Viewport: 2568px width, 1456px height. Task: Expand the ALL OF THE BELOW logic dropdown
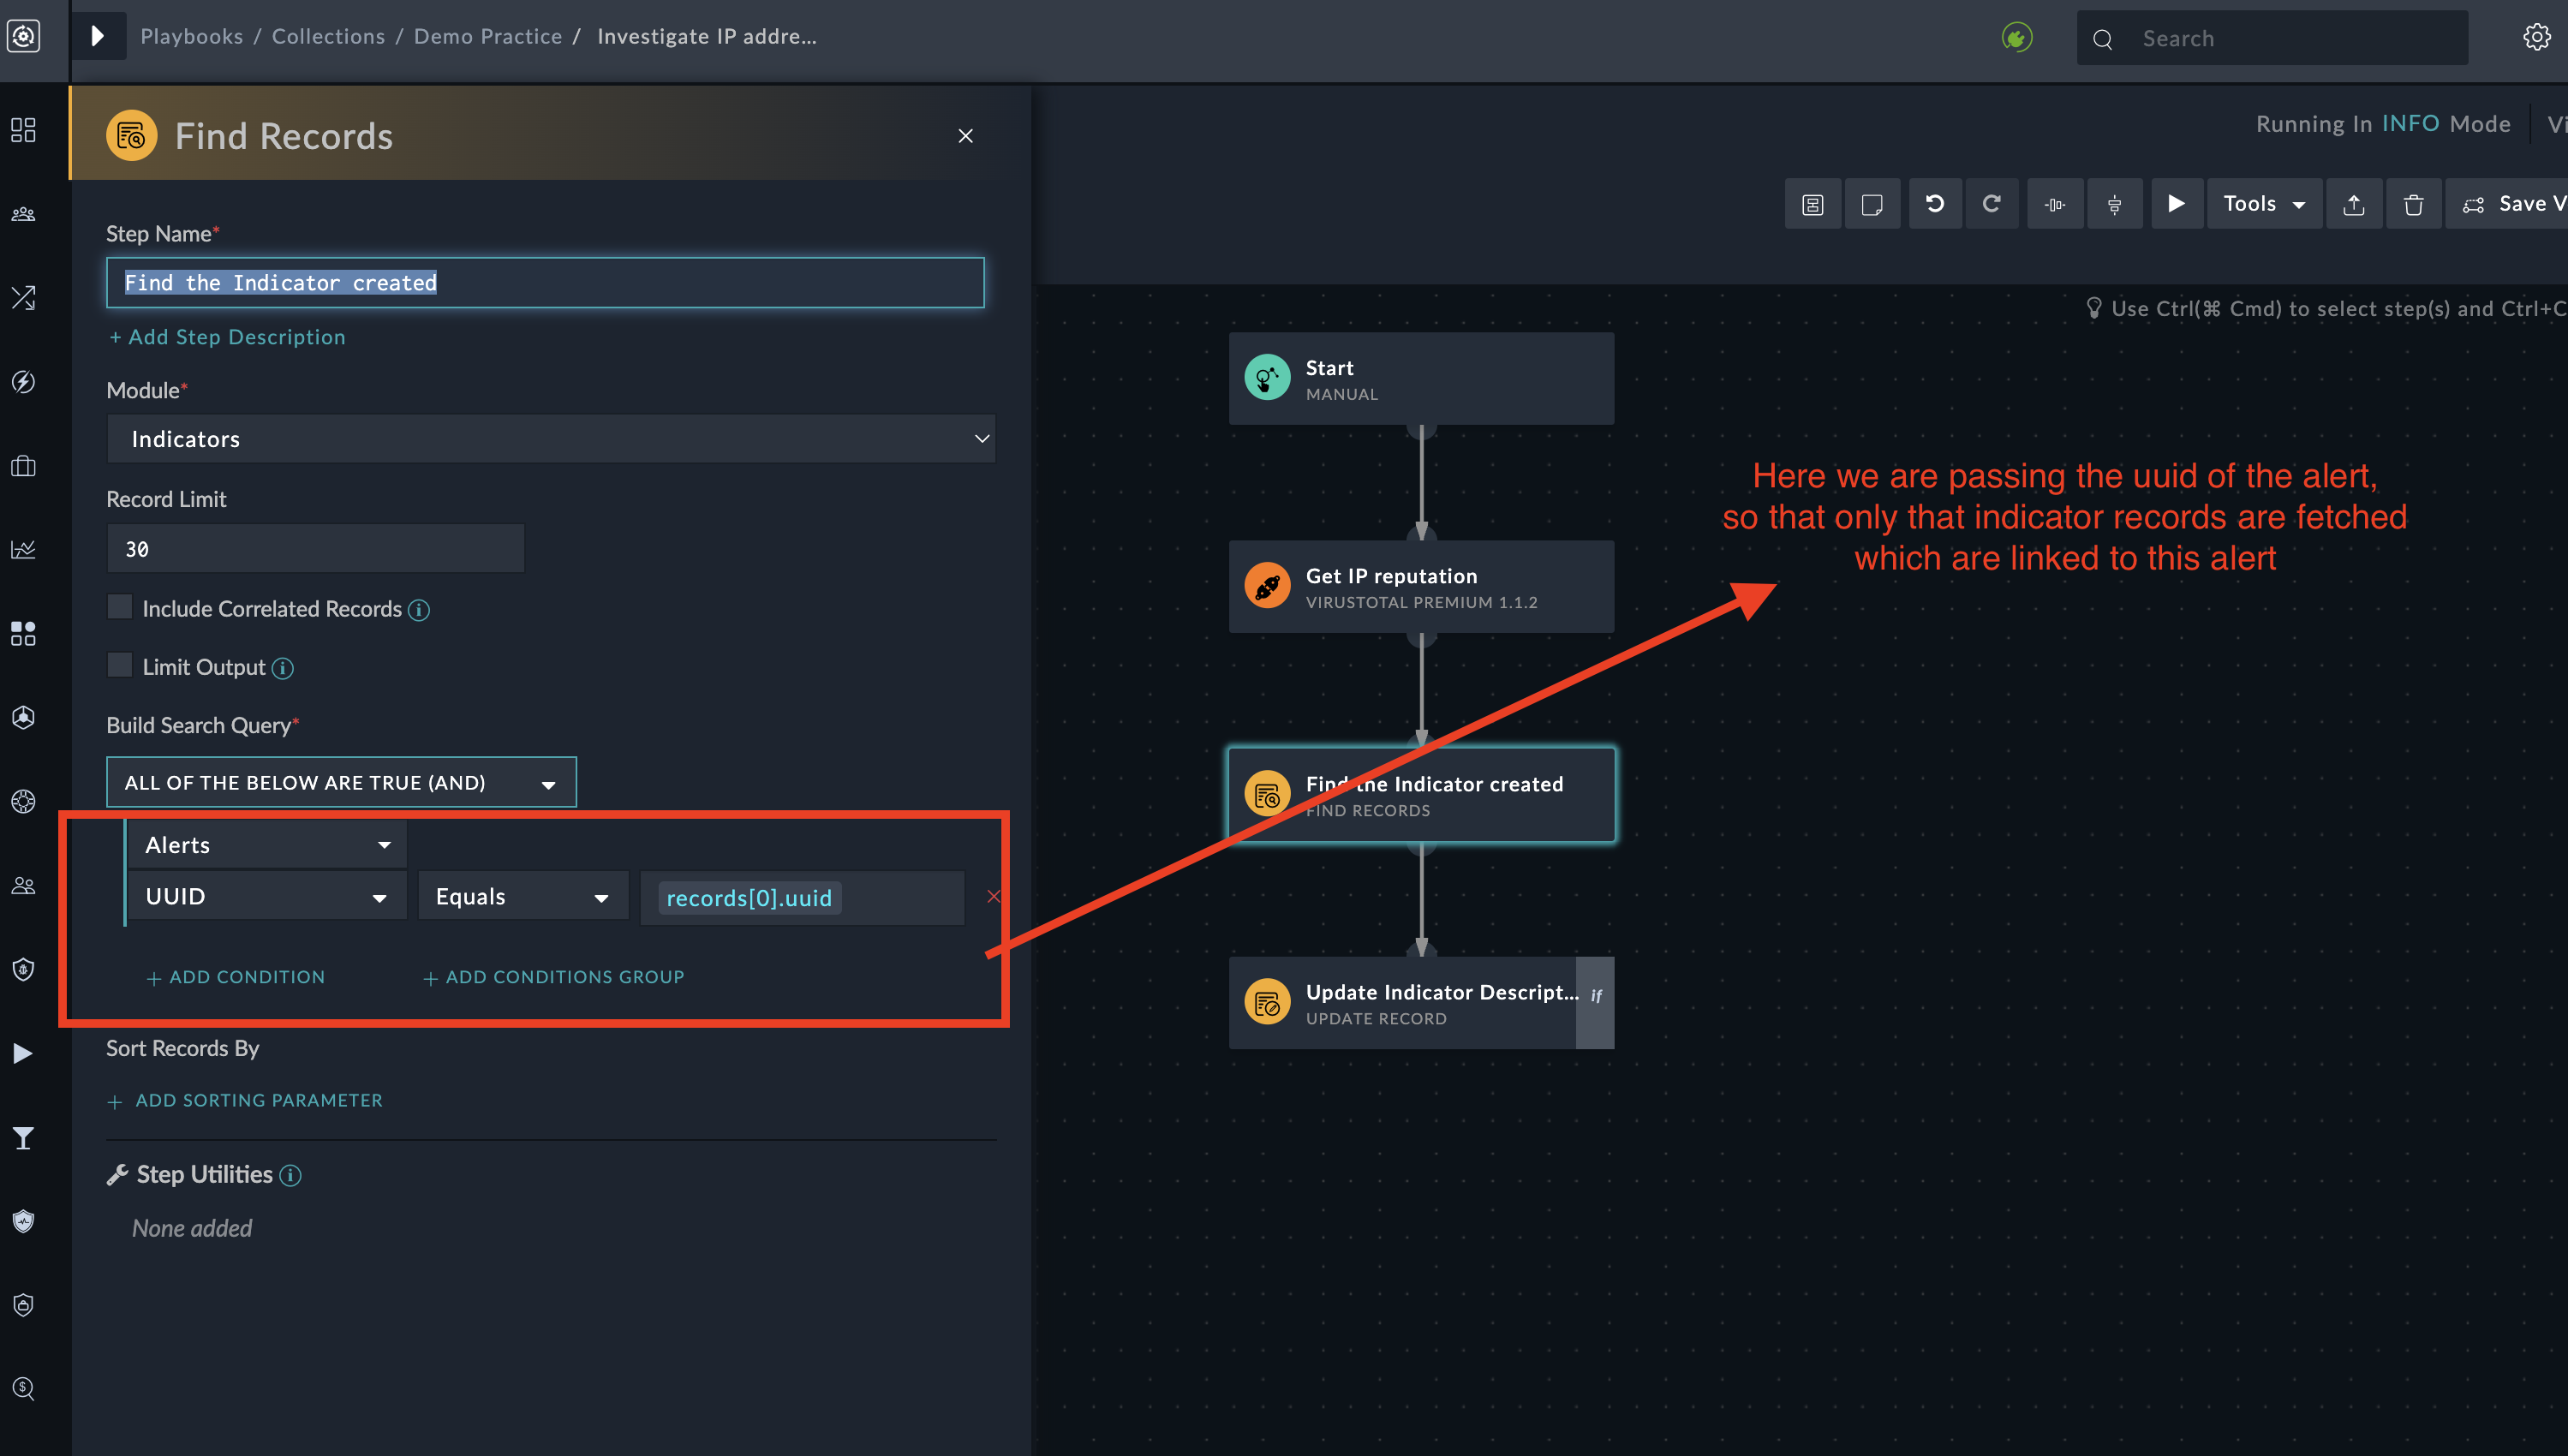341,782
